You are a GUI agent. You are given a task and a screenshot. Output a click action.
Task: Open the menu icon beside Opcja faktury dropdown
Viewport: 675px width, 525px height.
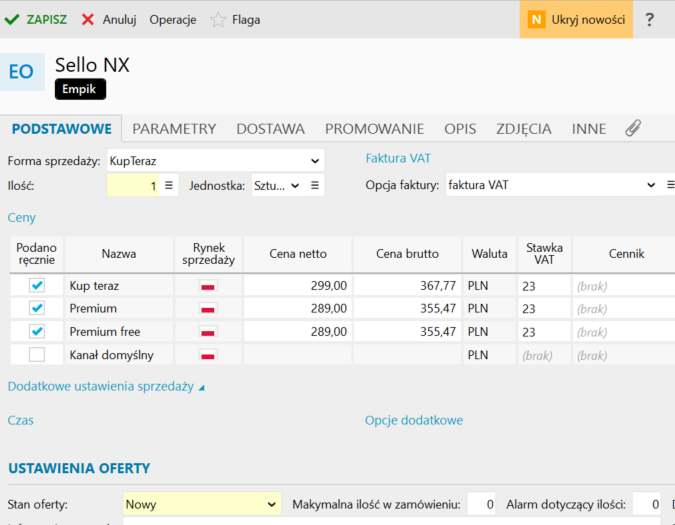670,185
